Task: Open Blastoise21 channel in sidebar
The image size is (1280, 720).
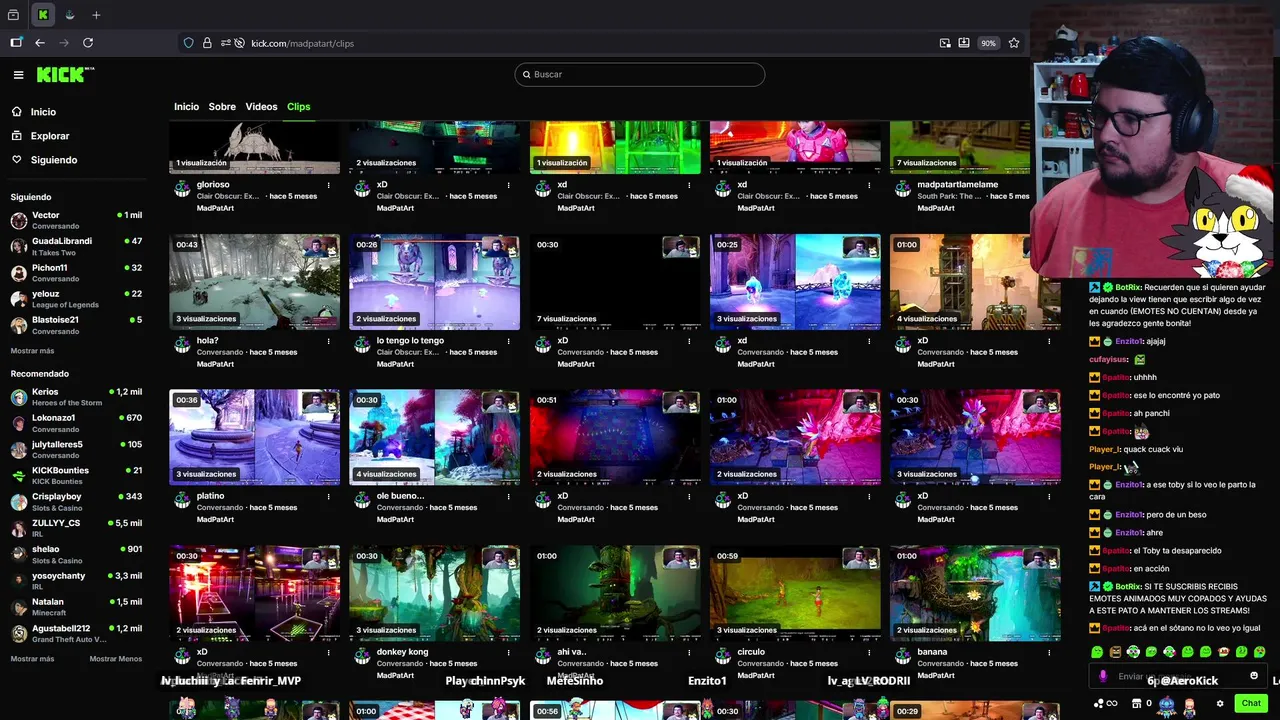Action: [76, 324]
